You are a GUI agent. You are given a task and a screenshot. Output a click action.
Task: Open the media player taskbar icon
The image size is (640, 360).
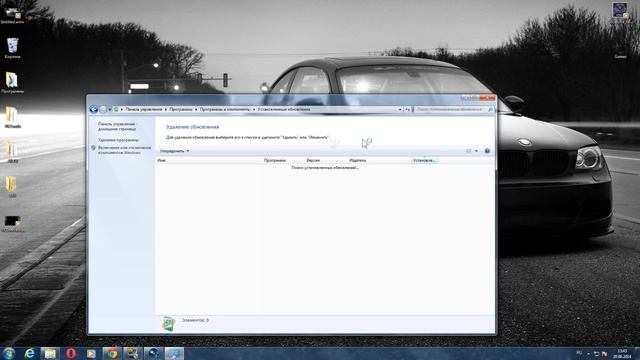pyautogui.click(x=91, y=353)
